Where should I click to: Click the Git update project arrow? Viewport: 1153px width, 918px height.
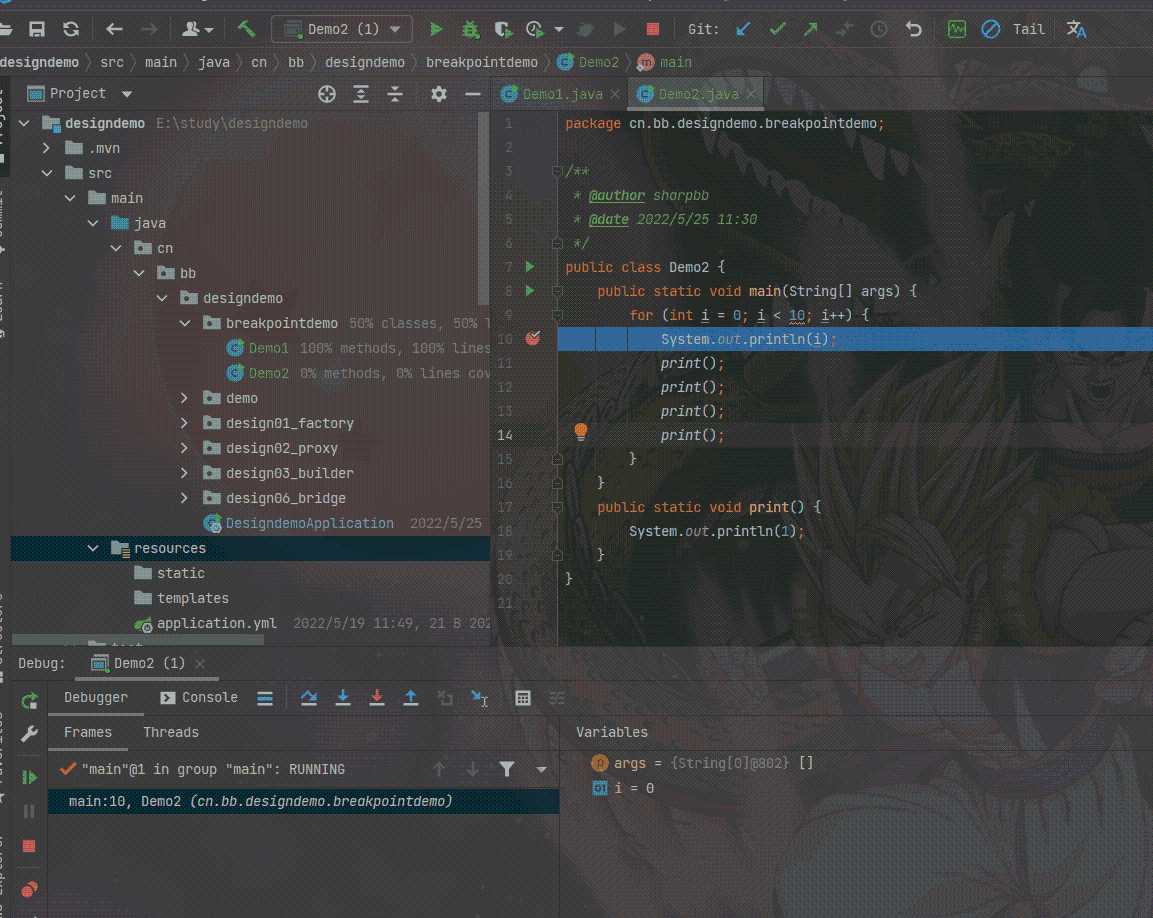pyautogui.click(x=743, y=29)
